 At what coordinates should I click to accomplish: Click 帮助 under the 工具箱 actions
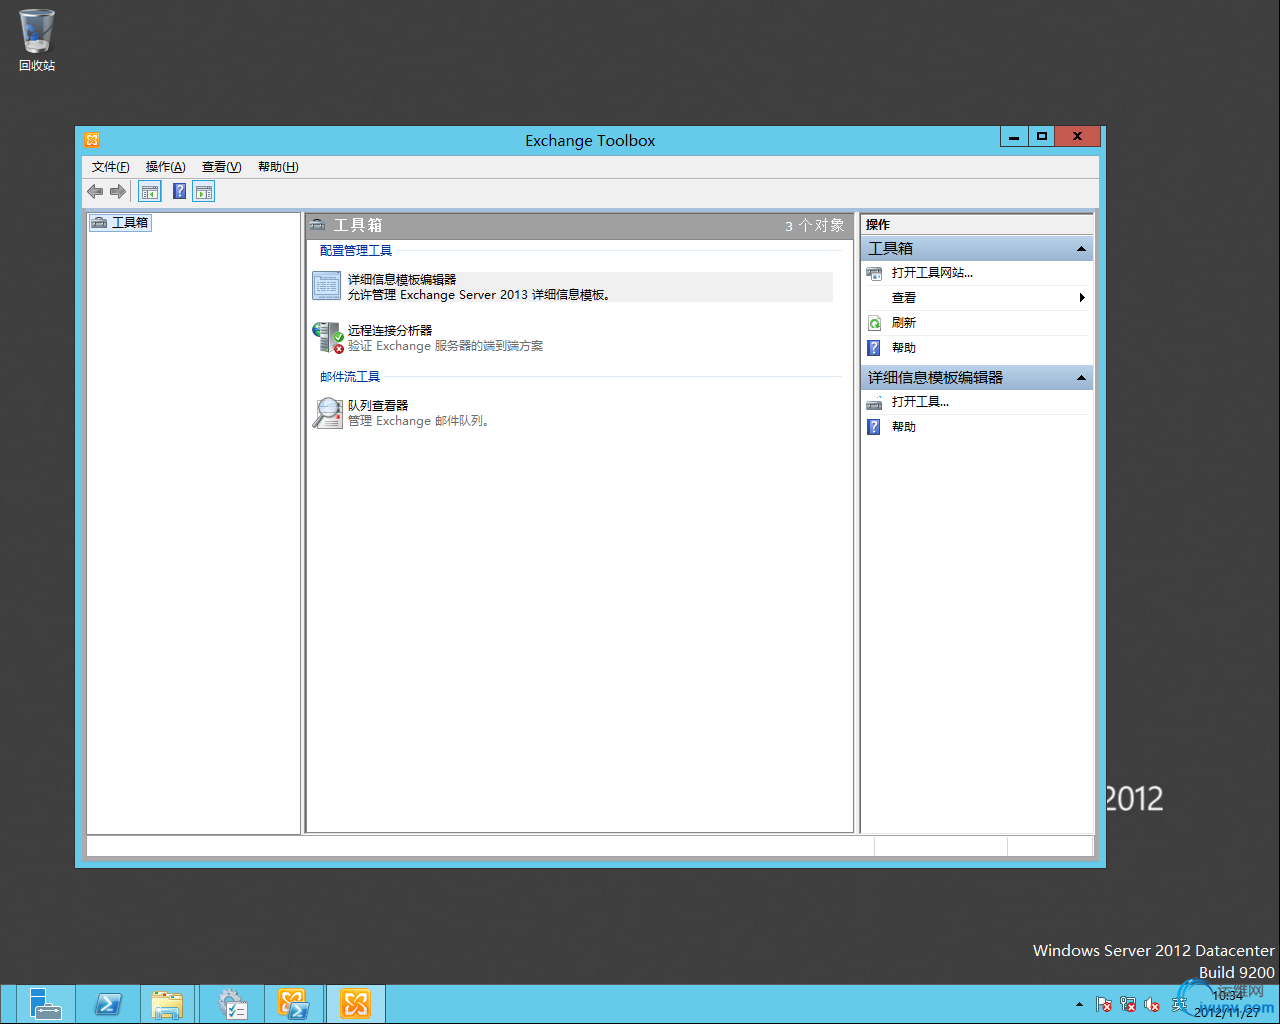(904, 348)
